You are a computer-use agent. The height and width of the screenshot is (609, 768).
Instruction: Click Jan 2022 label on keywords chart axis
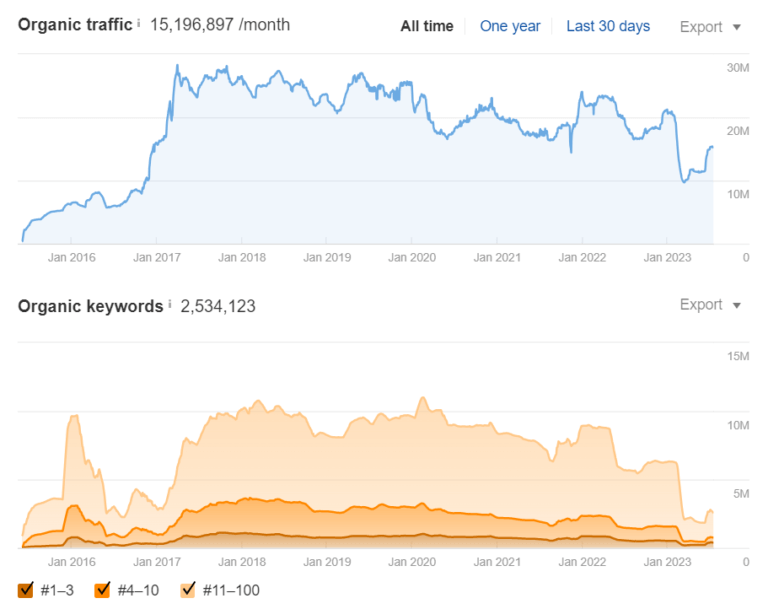pos(582,562)
